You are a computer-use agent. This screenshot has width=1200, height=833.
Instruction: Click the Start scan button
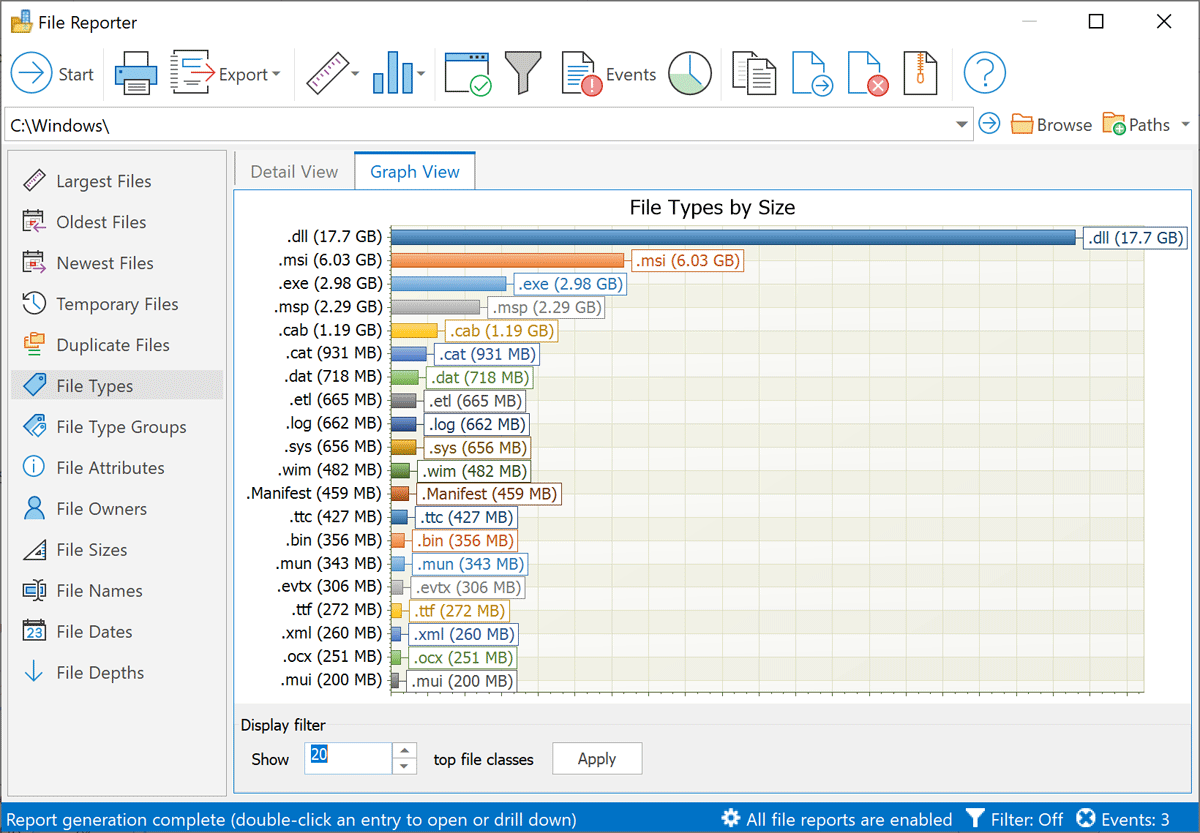(x=52, y=74)
